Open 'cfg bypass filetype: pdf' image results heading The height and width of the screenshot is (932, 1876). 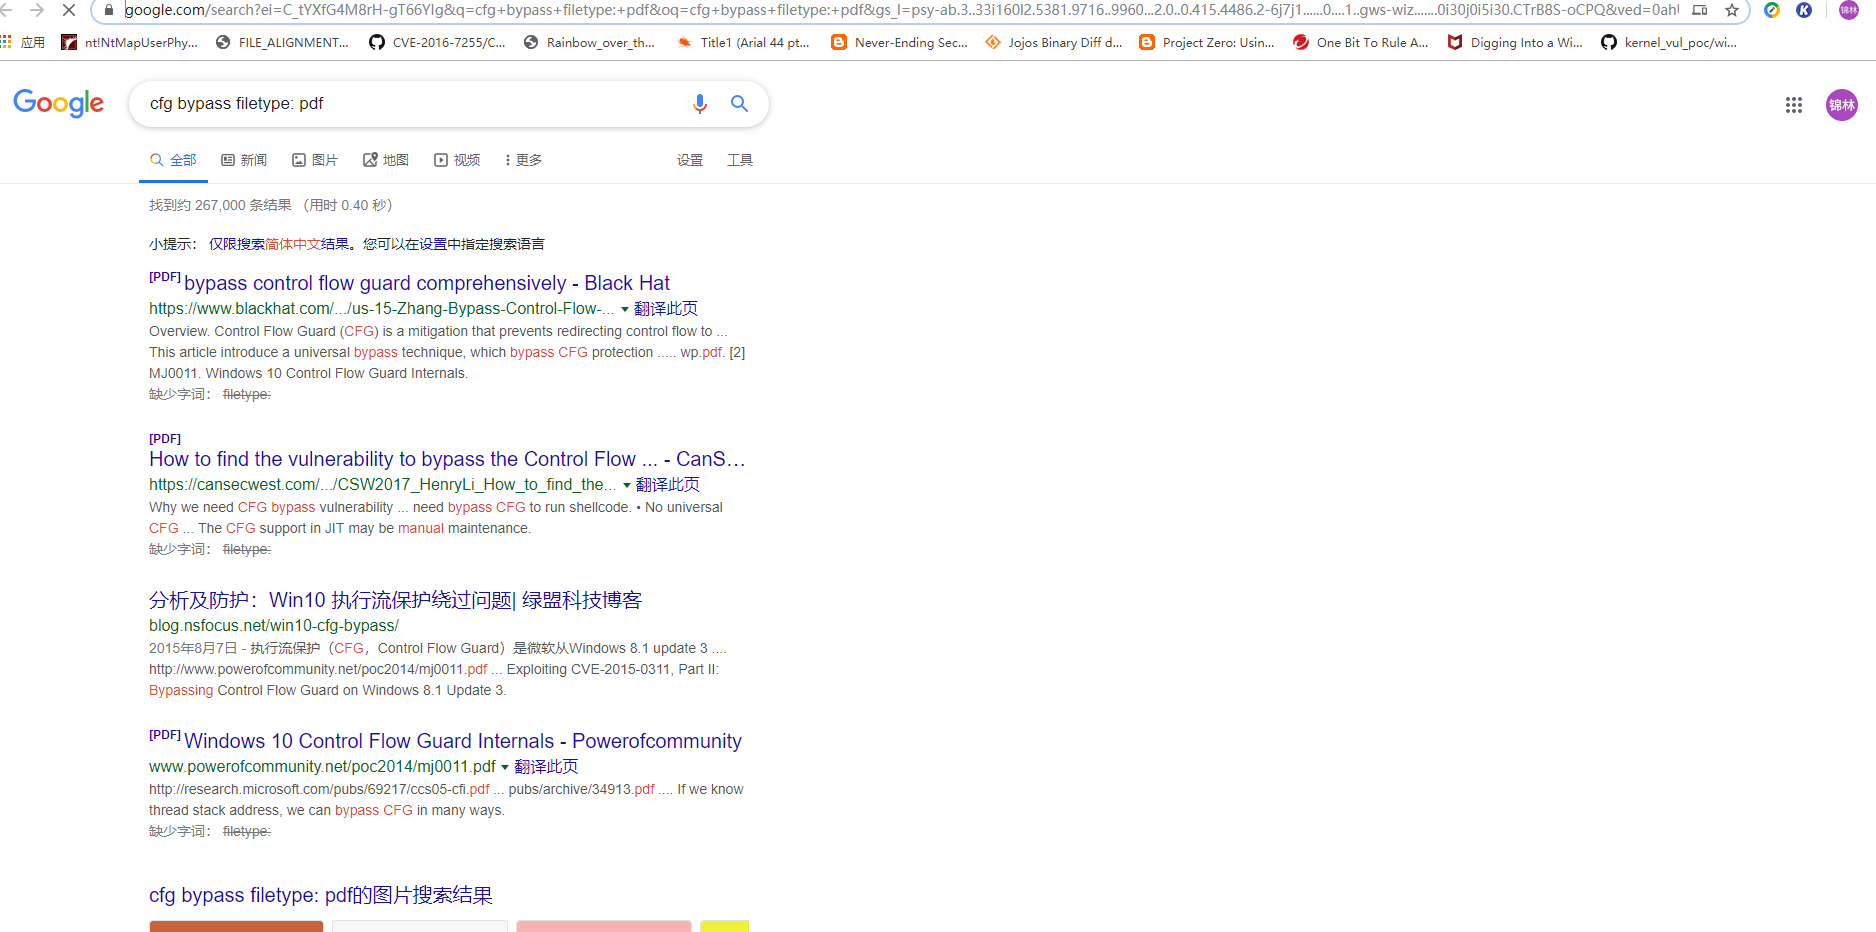pos(321,895)
